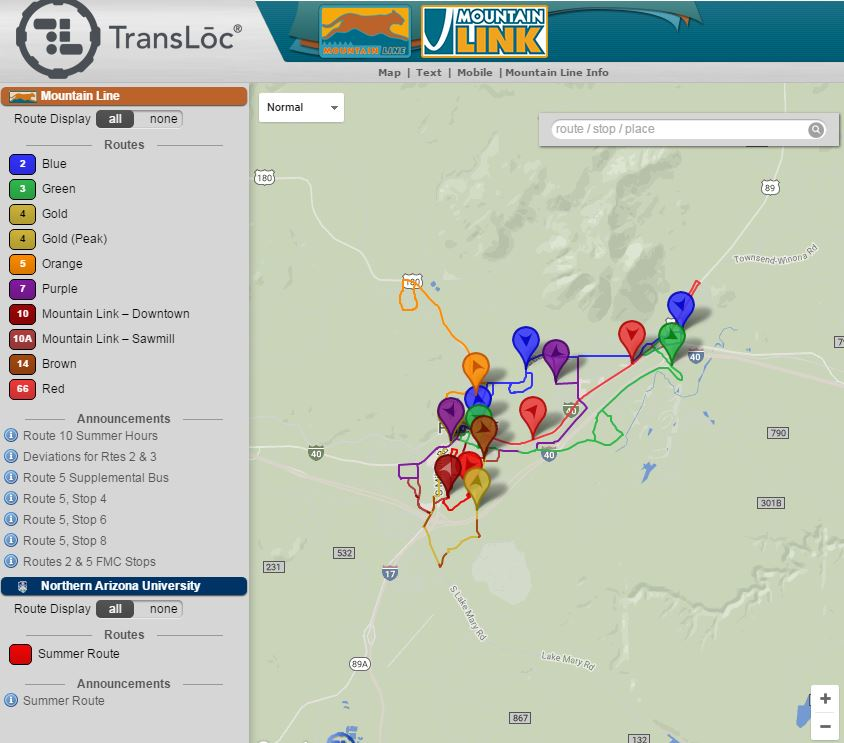Open the Normal map type dropdown

[300, 107]
